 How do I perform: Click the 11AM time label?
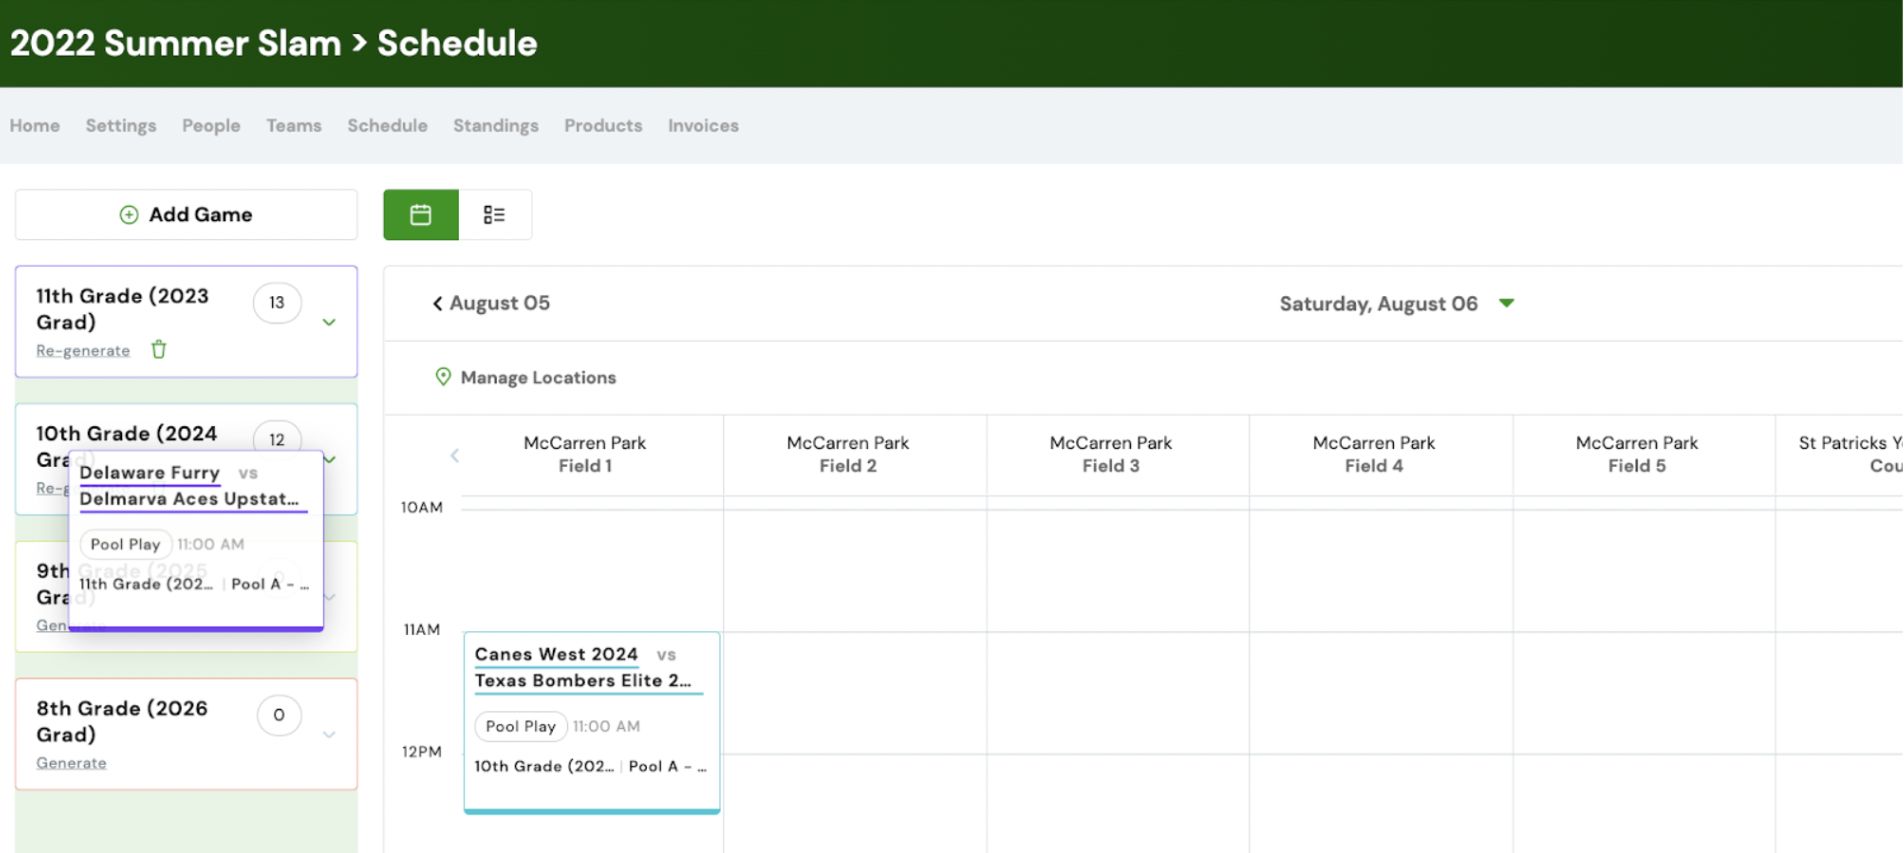tap(422, 629)
